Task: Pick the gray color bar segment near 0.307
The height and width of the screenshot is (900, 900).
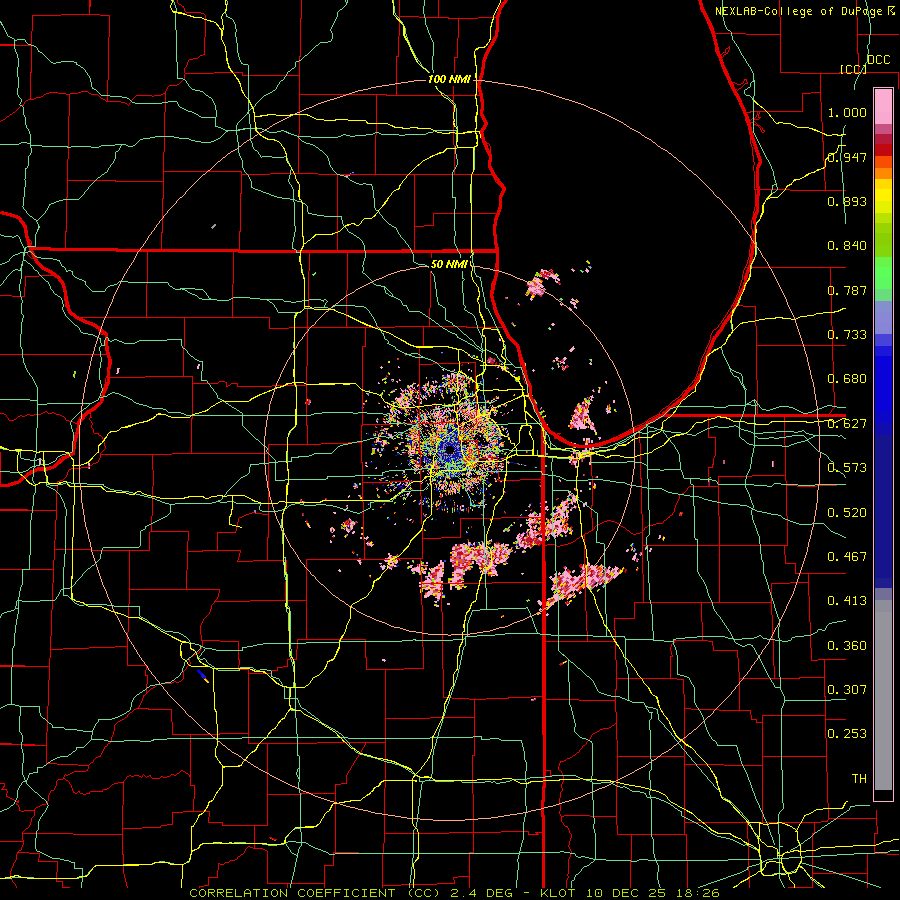Action: (883, 695)
